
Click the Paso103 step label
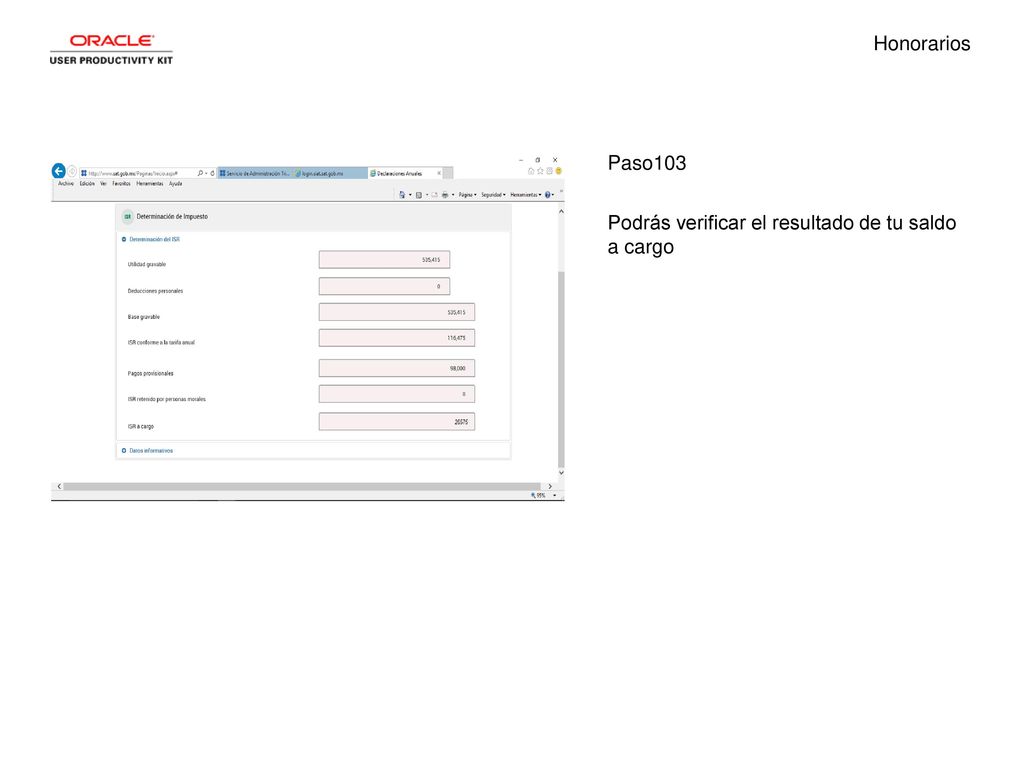[647, 163]
